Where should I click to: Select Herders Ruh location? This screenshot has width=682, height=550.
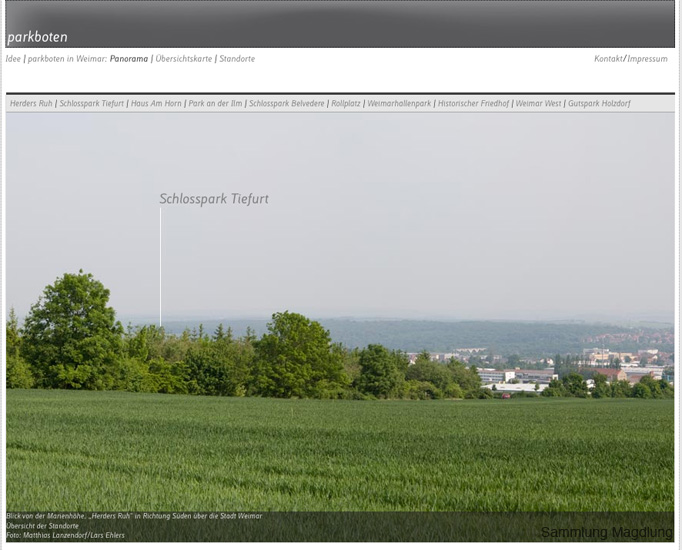(31, 103)
